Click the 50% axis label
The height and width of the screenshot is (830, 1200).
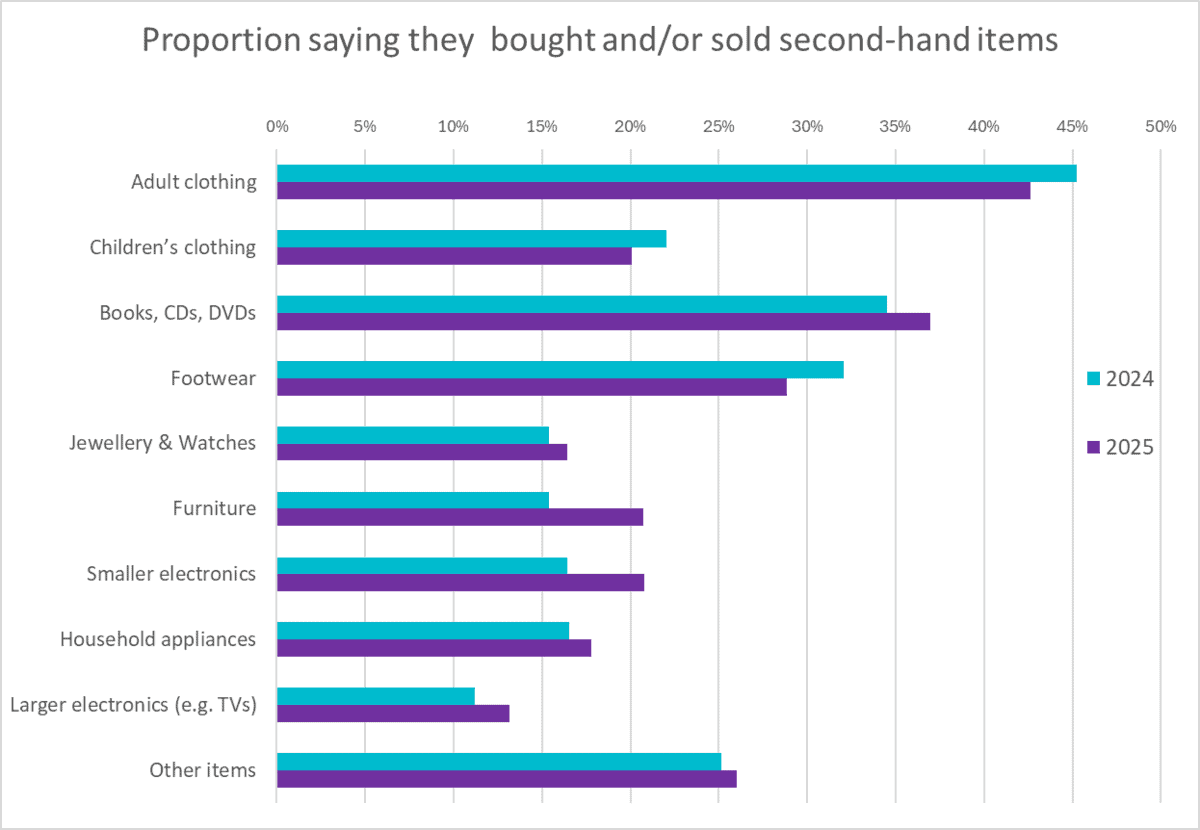(x=1160, y=127)
